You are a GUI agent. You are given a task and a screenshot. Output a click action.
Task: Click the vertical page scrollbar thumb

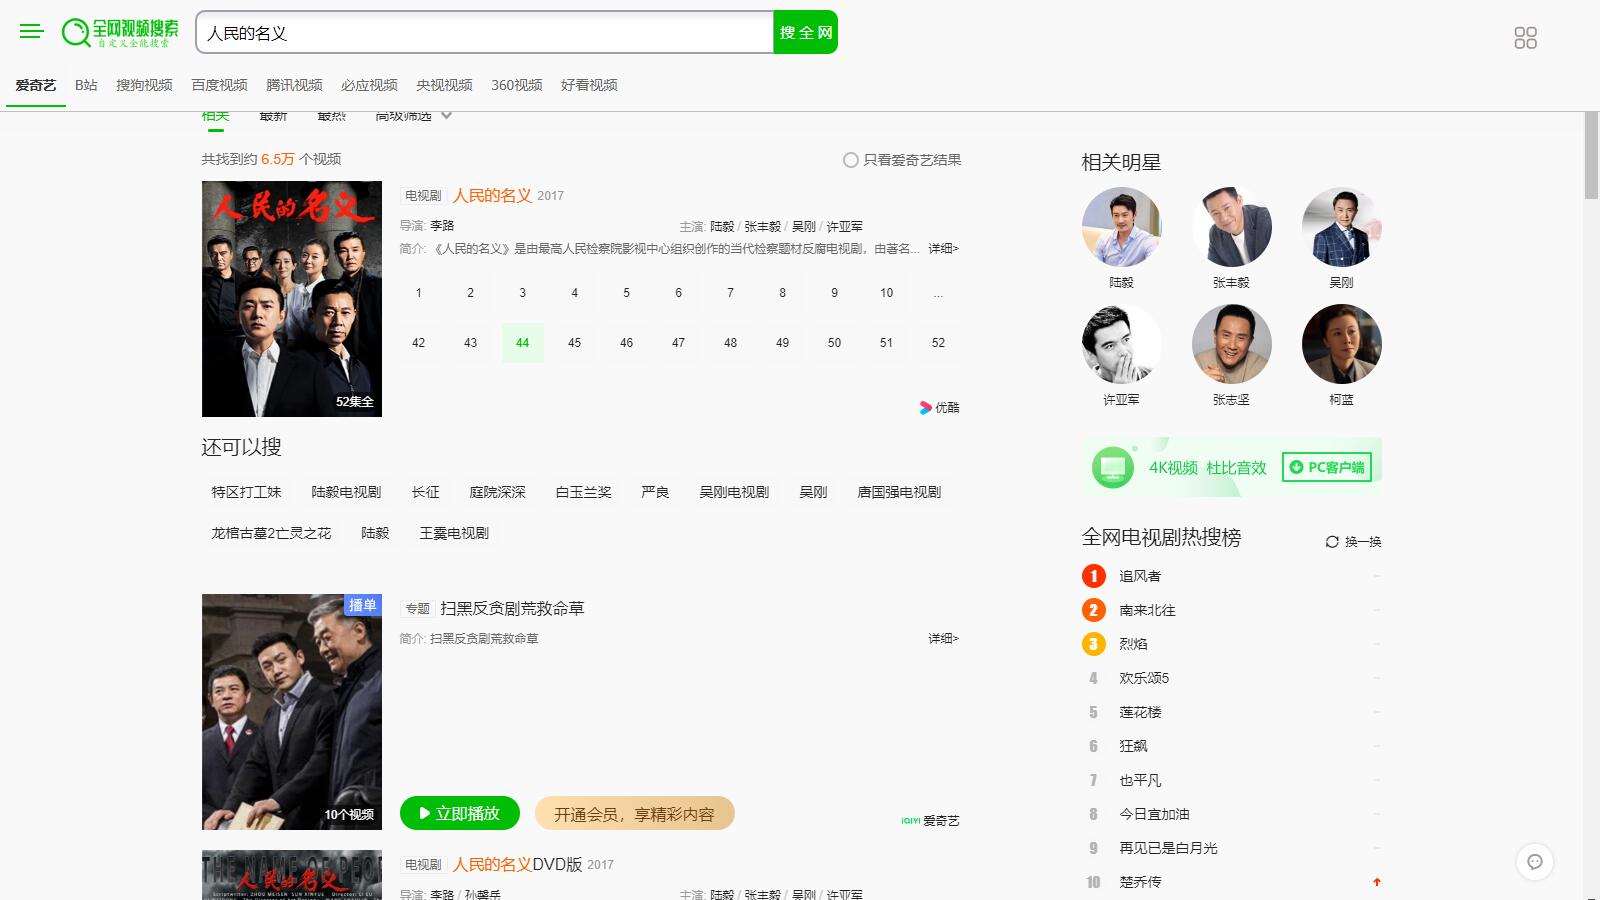coord(1592,155)
